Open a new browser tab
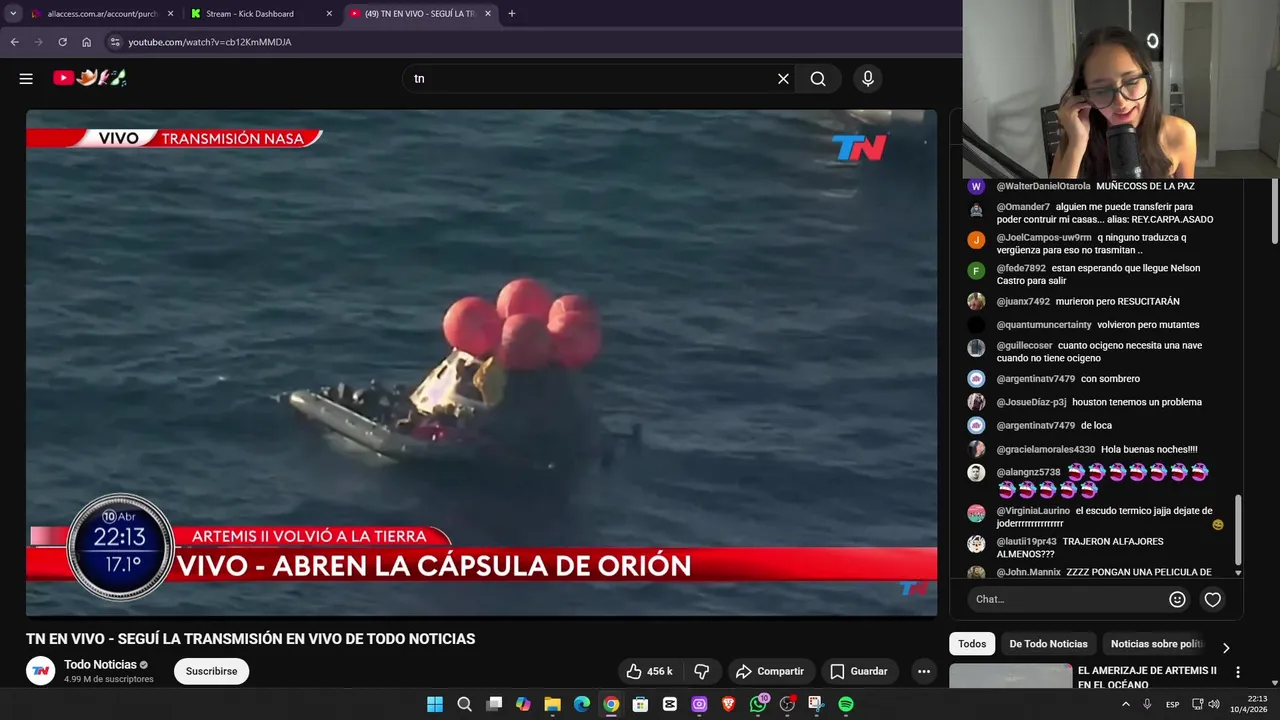 click(512, 14)
